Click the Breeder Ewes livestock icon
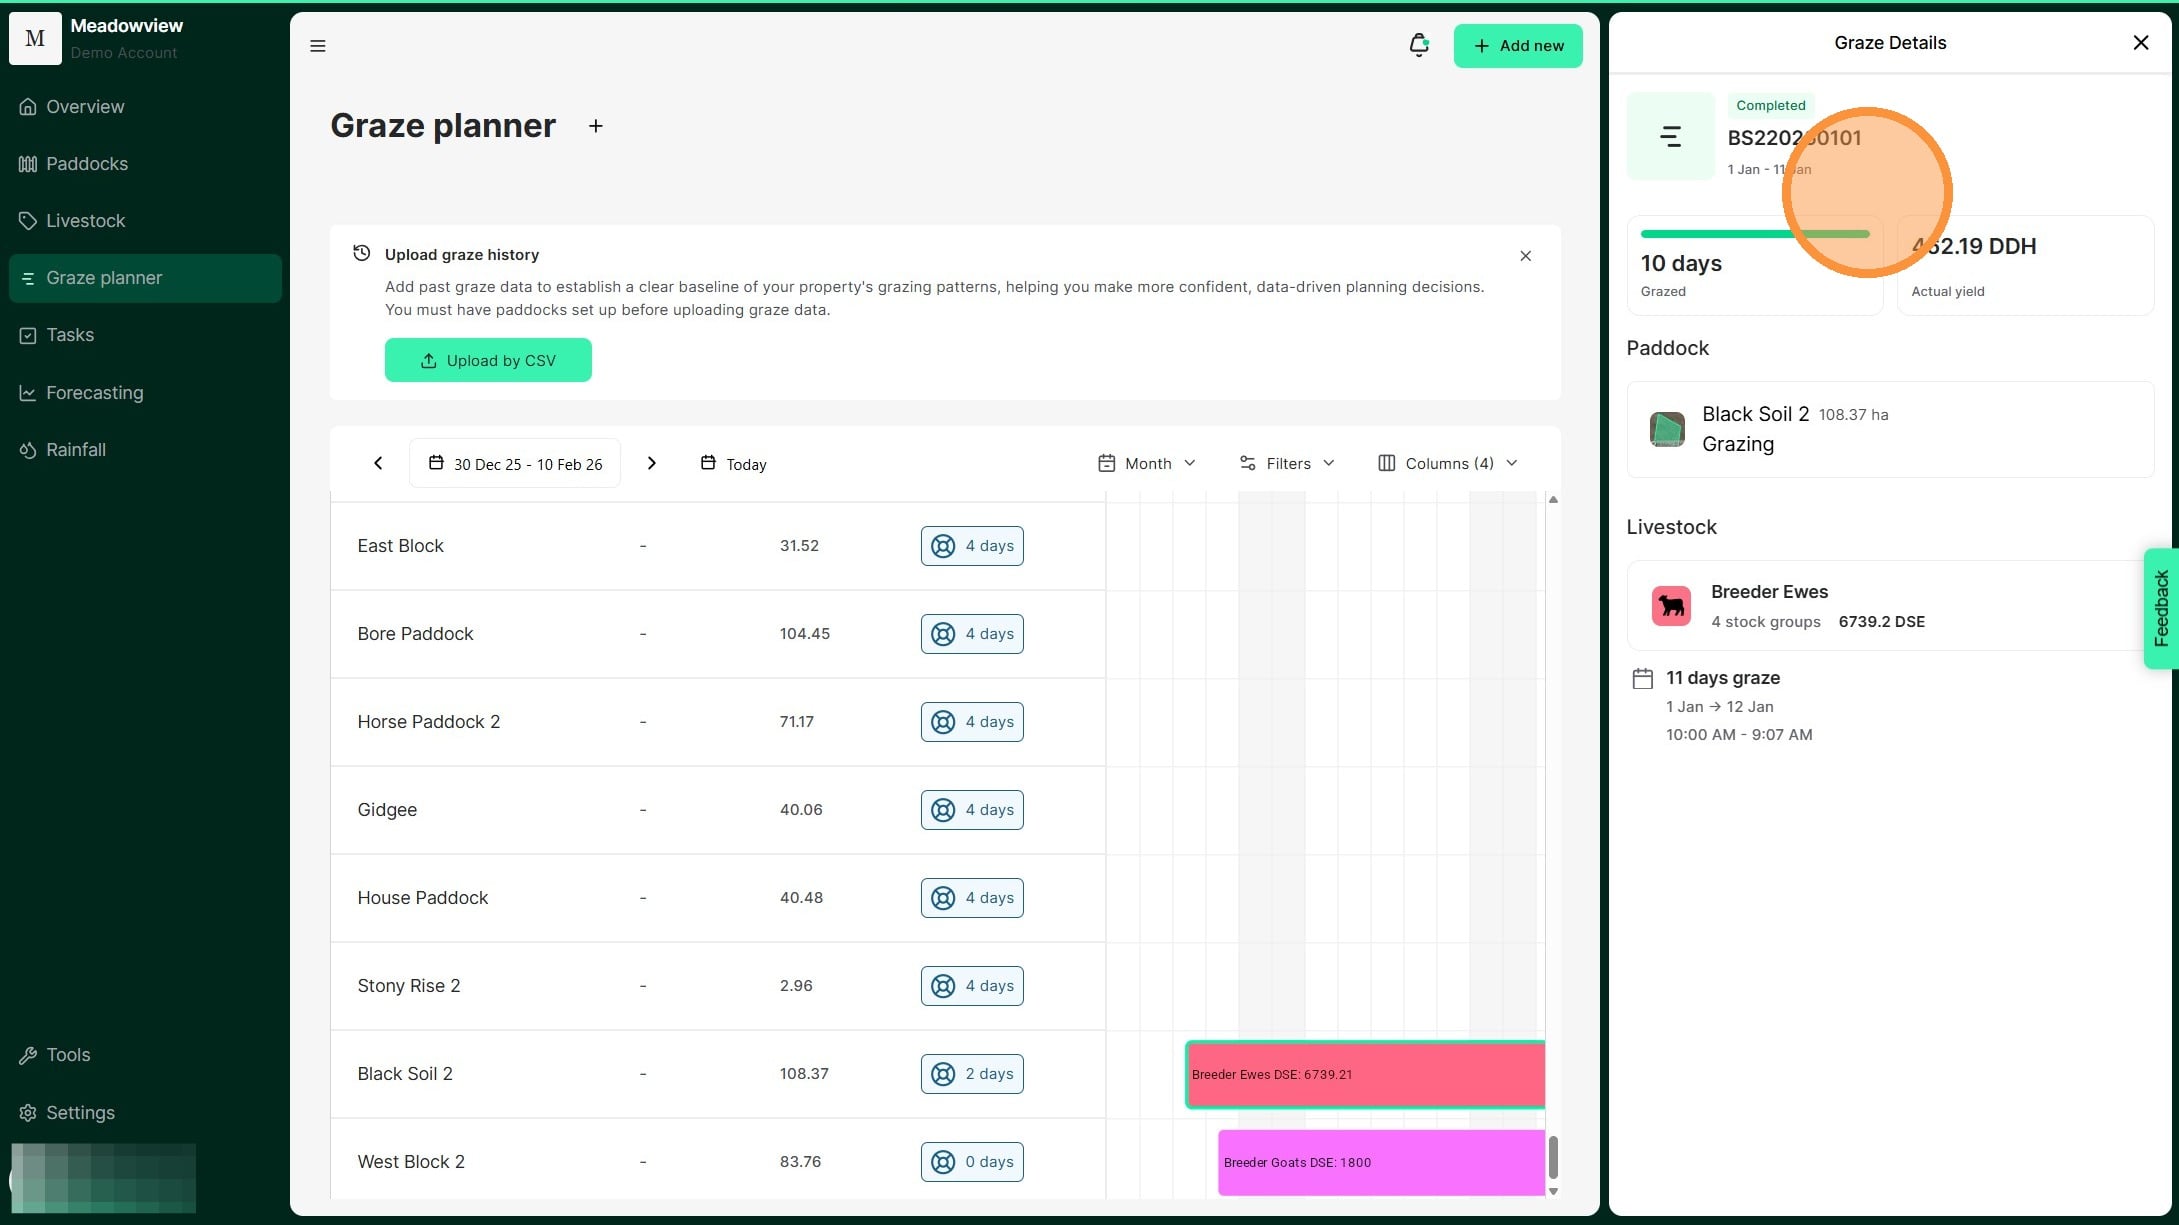 pos(1671,606)
